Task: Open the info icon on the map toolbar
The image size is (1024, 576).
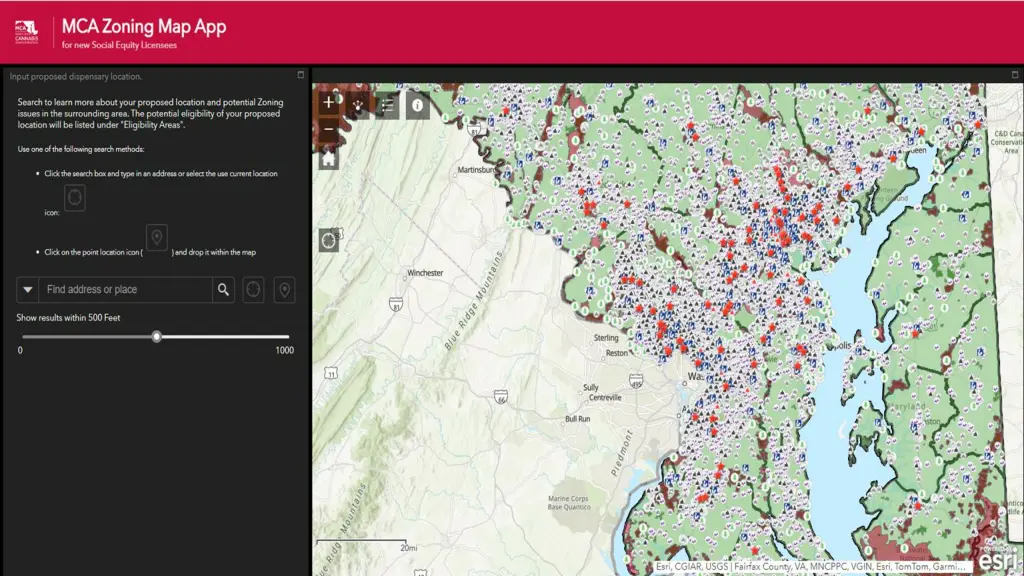Action: pyautogui.click(x=417, y=105)
